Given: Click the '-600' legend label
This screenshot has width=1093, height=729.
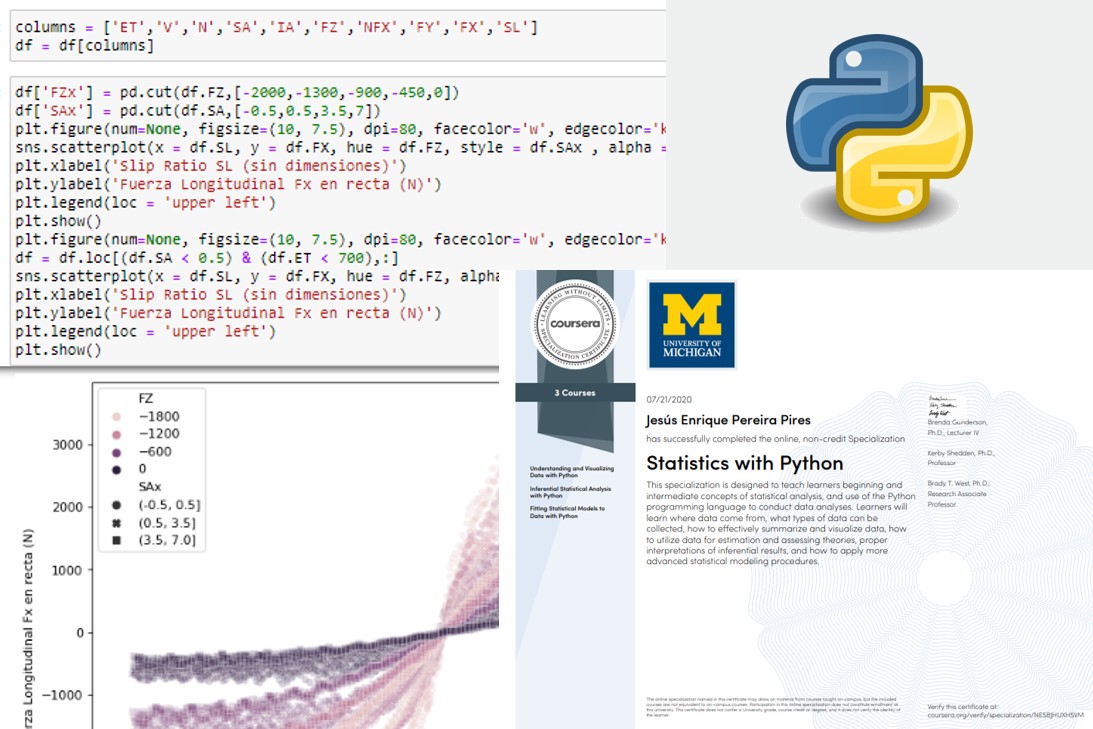Looking at the screenshot, I should point(155,452).
